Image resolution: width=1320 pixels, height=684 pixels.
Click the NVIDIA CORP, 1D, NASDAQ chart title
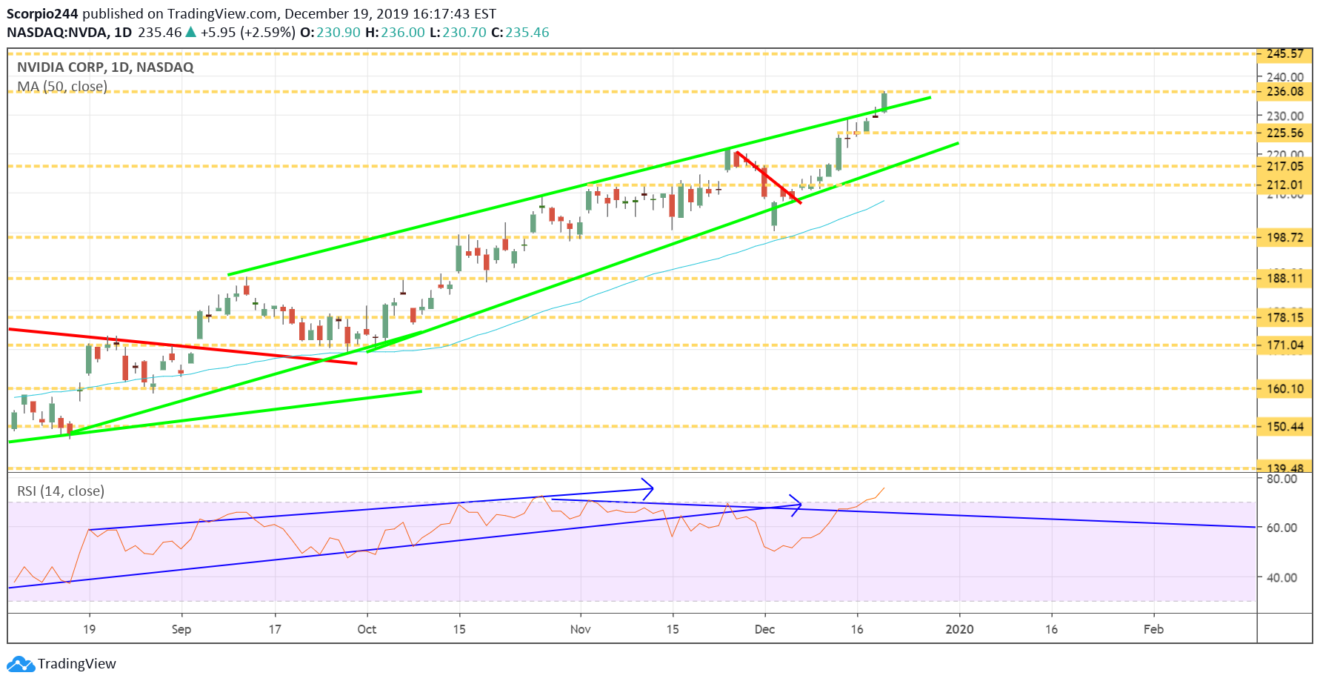(x=105, y=68)
